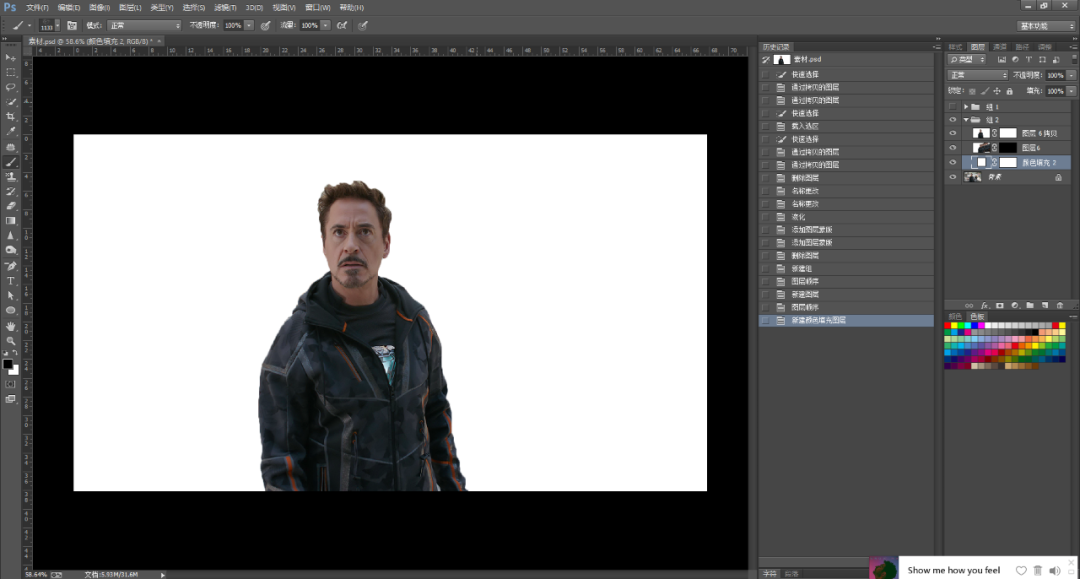Select the Eyedropper tool
Image resolution: width=1080 pixels, height=579 pixels.
pyautogui.click(x=10, y=131)
